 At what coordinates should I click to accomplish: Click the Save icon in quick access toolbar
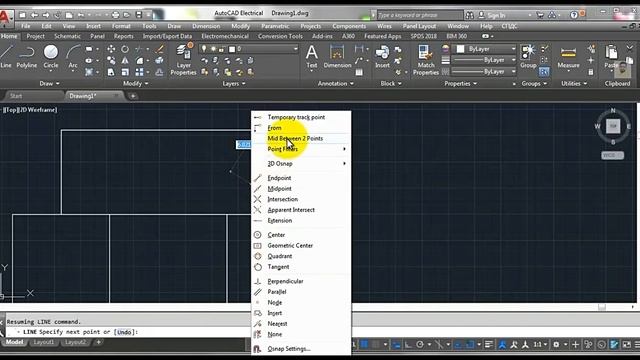[x=139, y=15]
